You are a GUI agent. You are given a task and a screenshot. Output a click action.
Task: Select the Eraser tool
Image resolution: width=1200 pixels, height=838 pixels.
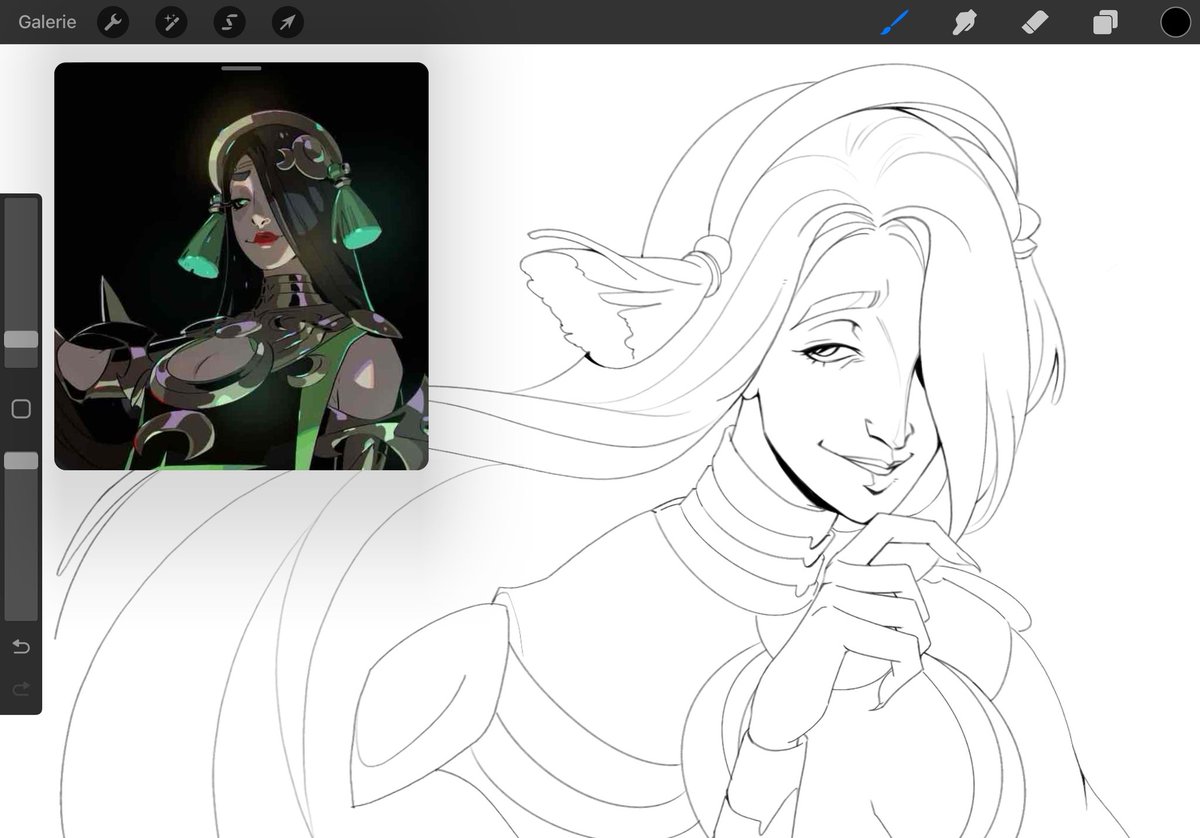(x=1035, y=22)
